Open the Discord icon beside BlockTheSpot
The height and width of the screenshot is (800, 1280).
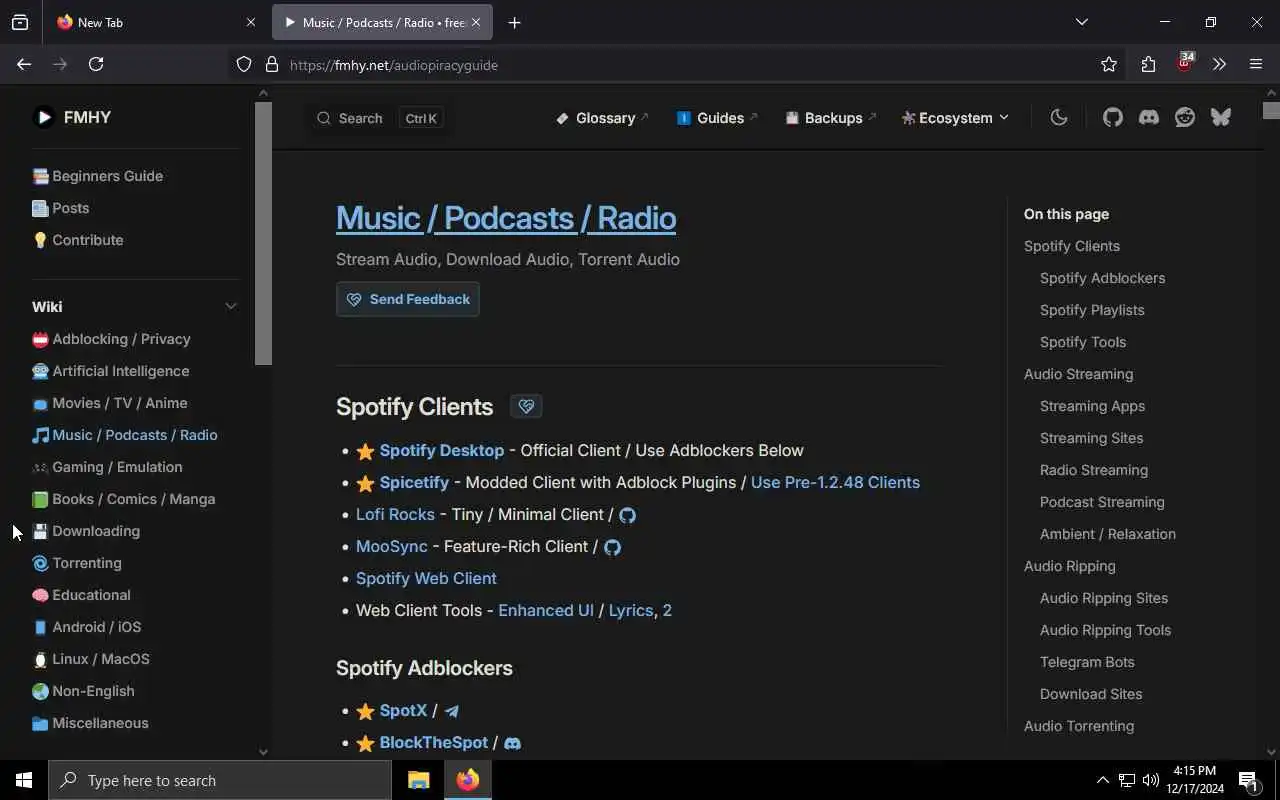(512, 743)
